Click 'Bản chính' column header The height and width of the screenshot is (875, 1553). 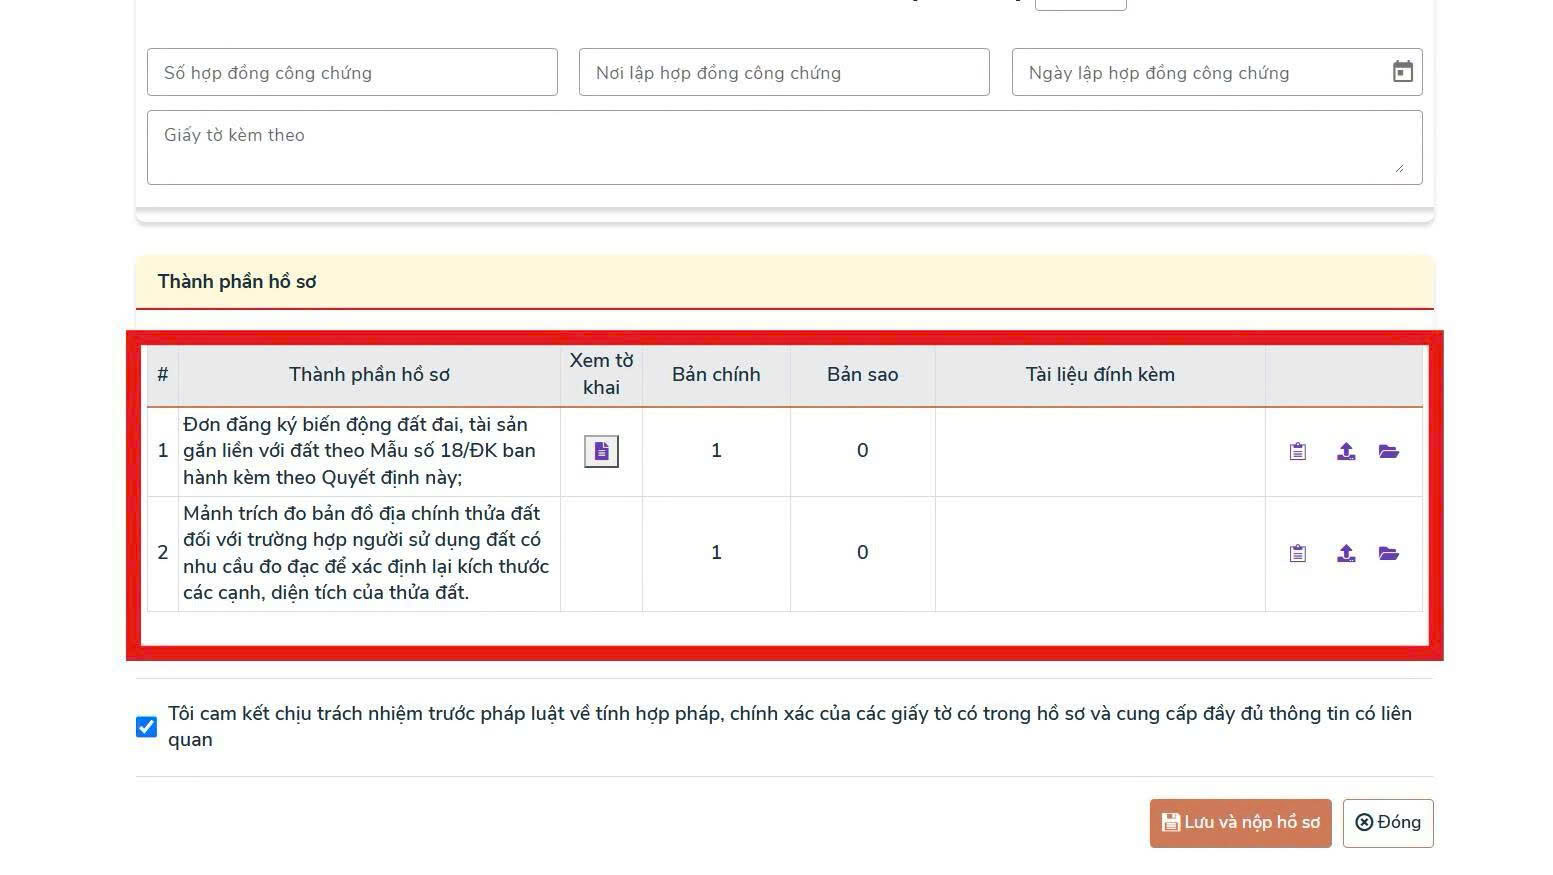(x=716, y=375)
